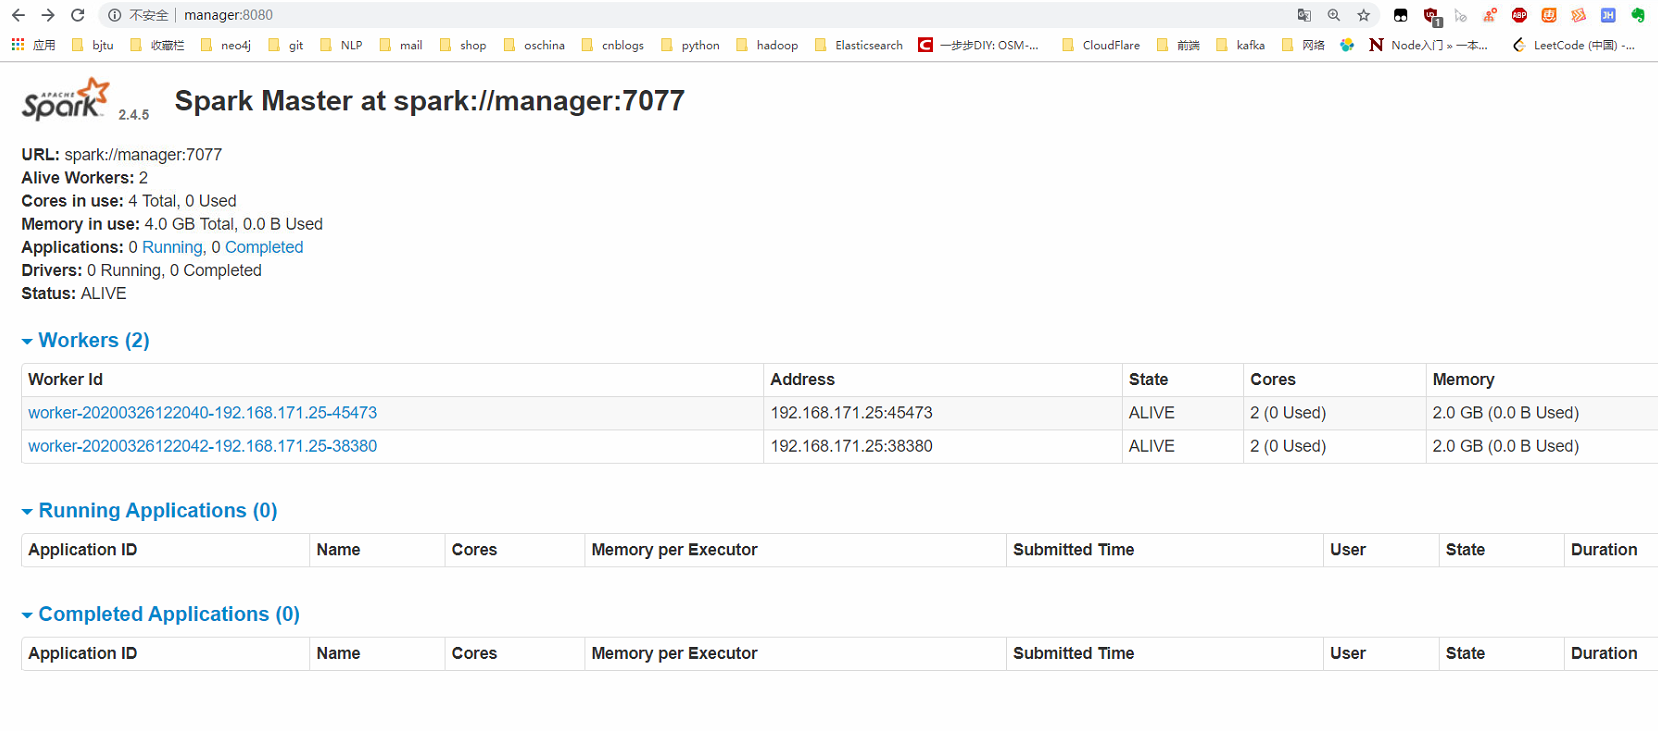Open the 前端 bookmark folder

pos(1179,45)
